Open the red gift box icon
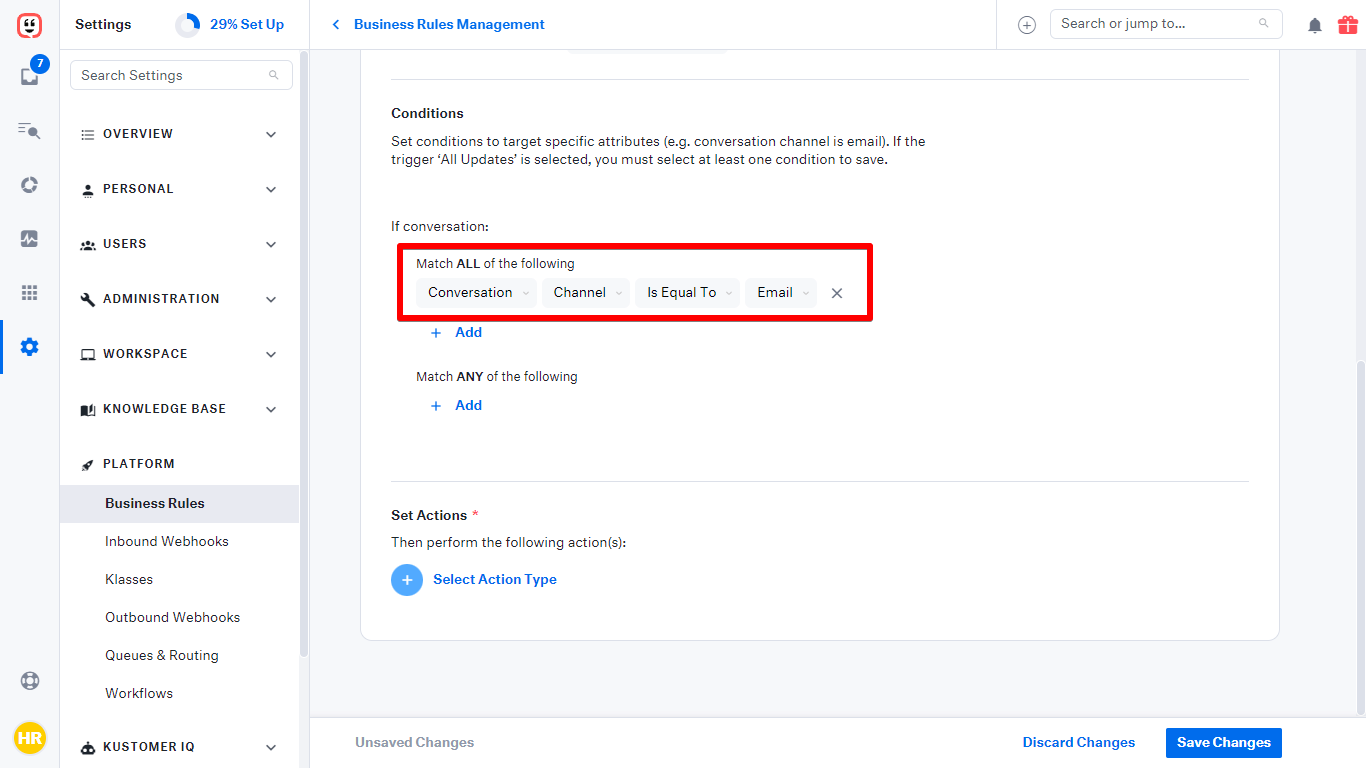The height and width of the screenshot is (768, 1366). [1347, 25]
